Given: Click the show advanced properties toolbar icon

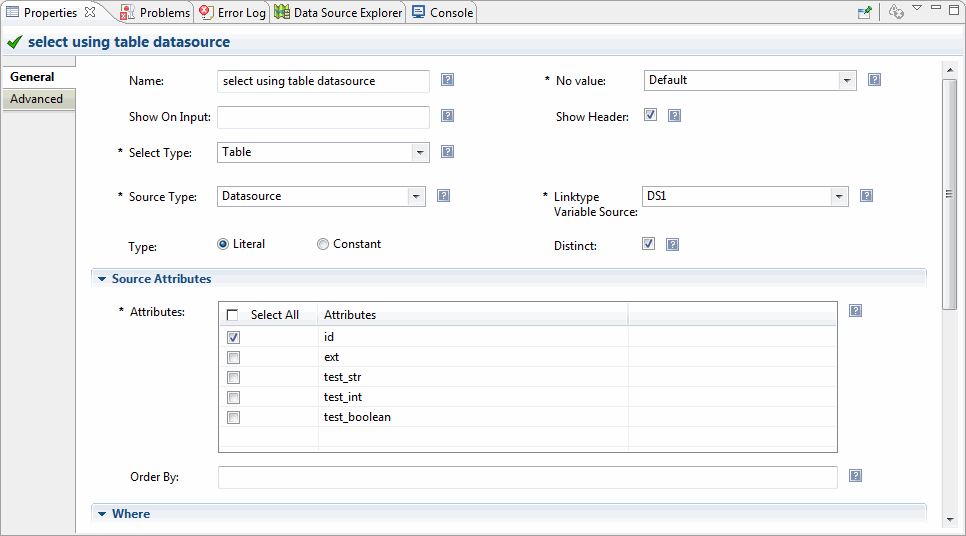Looking at the screenshot, I should pos(896,12).
